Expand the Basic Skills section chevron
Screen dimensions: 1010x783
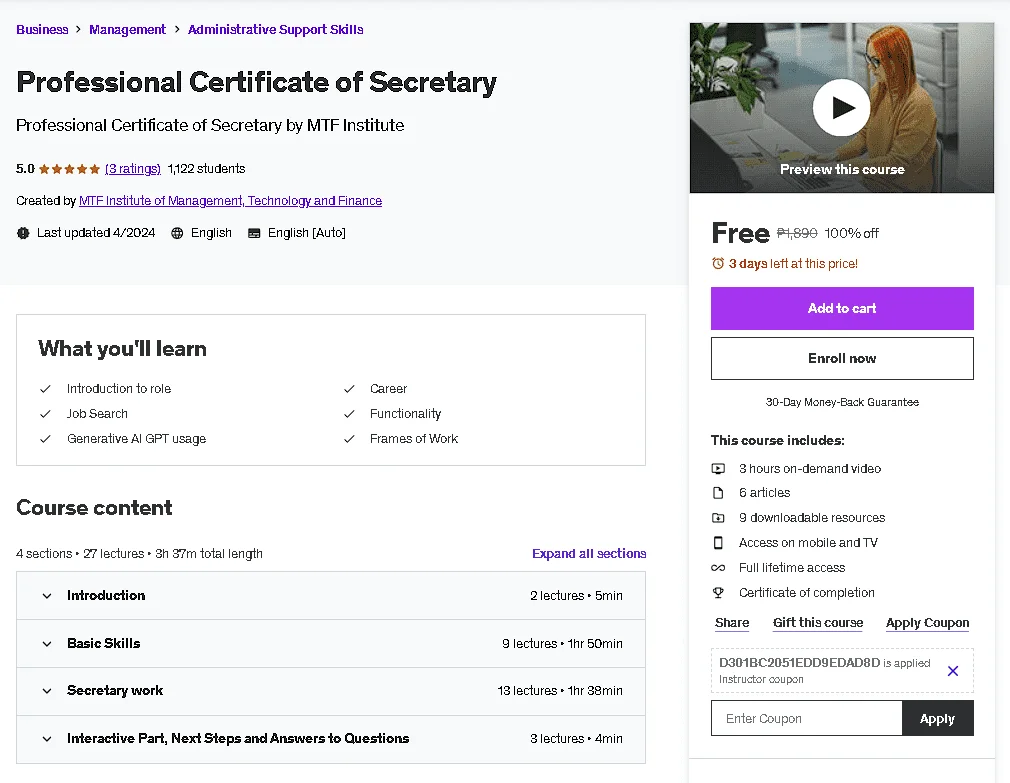pyautogui.click(x=47, y=644)
